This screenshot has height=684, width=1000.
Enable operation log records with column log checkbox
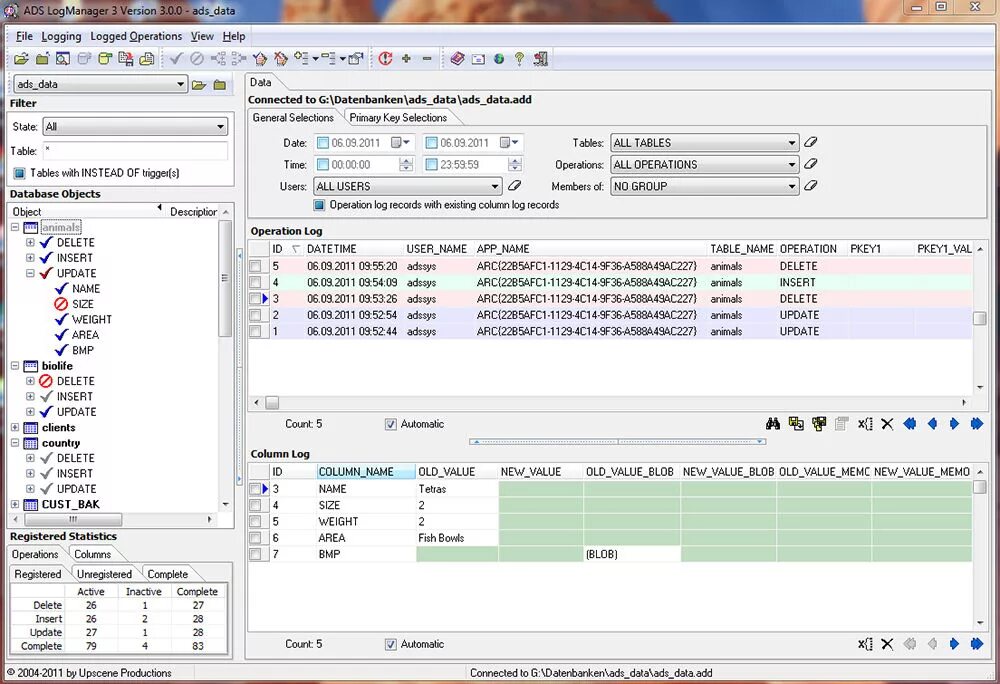[x=320, y=205]
